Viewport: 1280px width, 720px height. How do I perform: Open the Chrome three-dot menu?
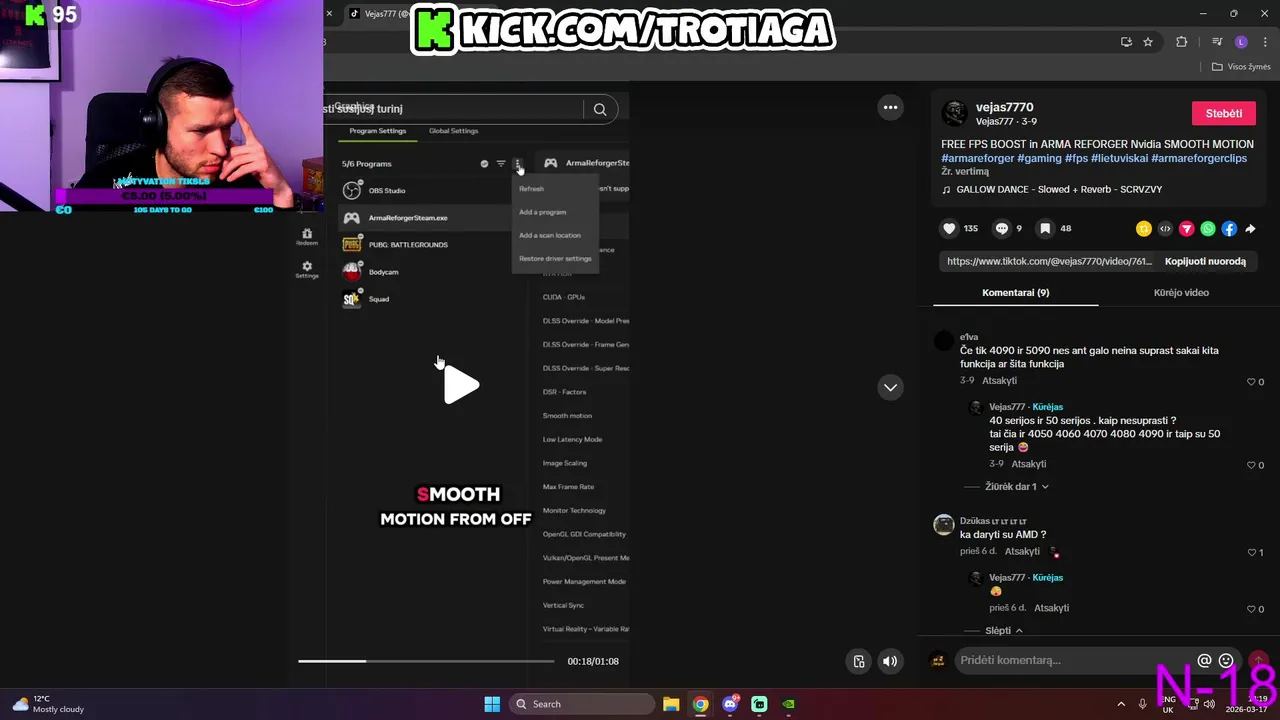tap(1263, 42)
